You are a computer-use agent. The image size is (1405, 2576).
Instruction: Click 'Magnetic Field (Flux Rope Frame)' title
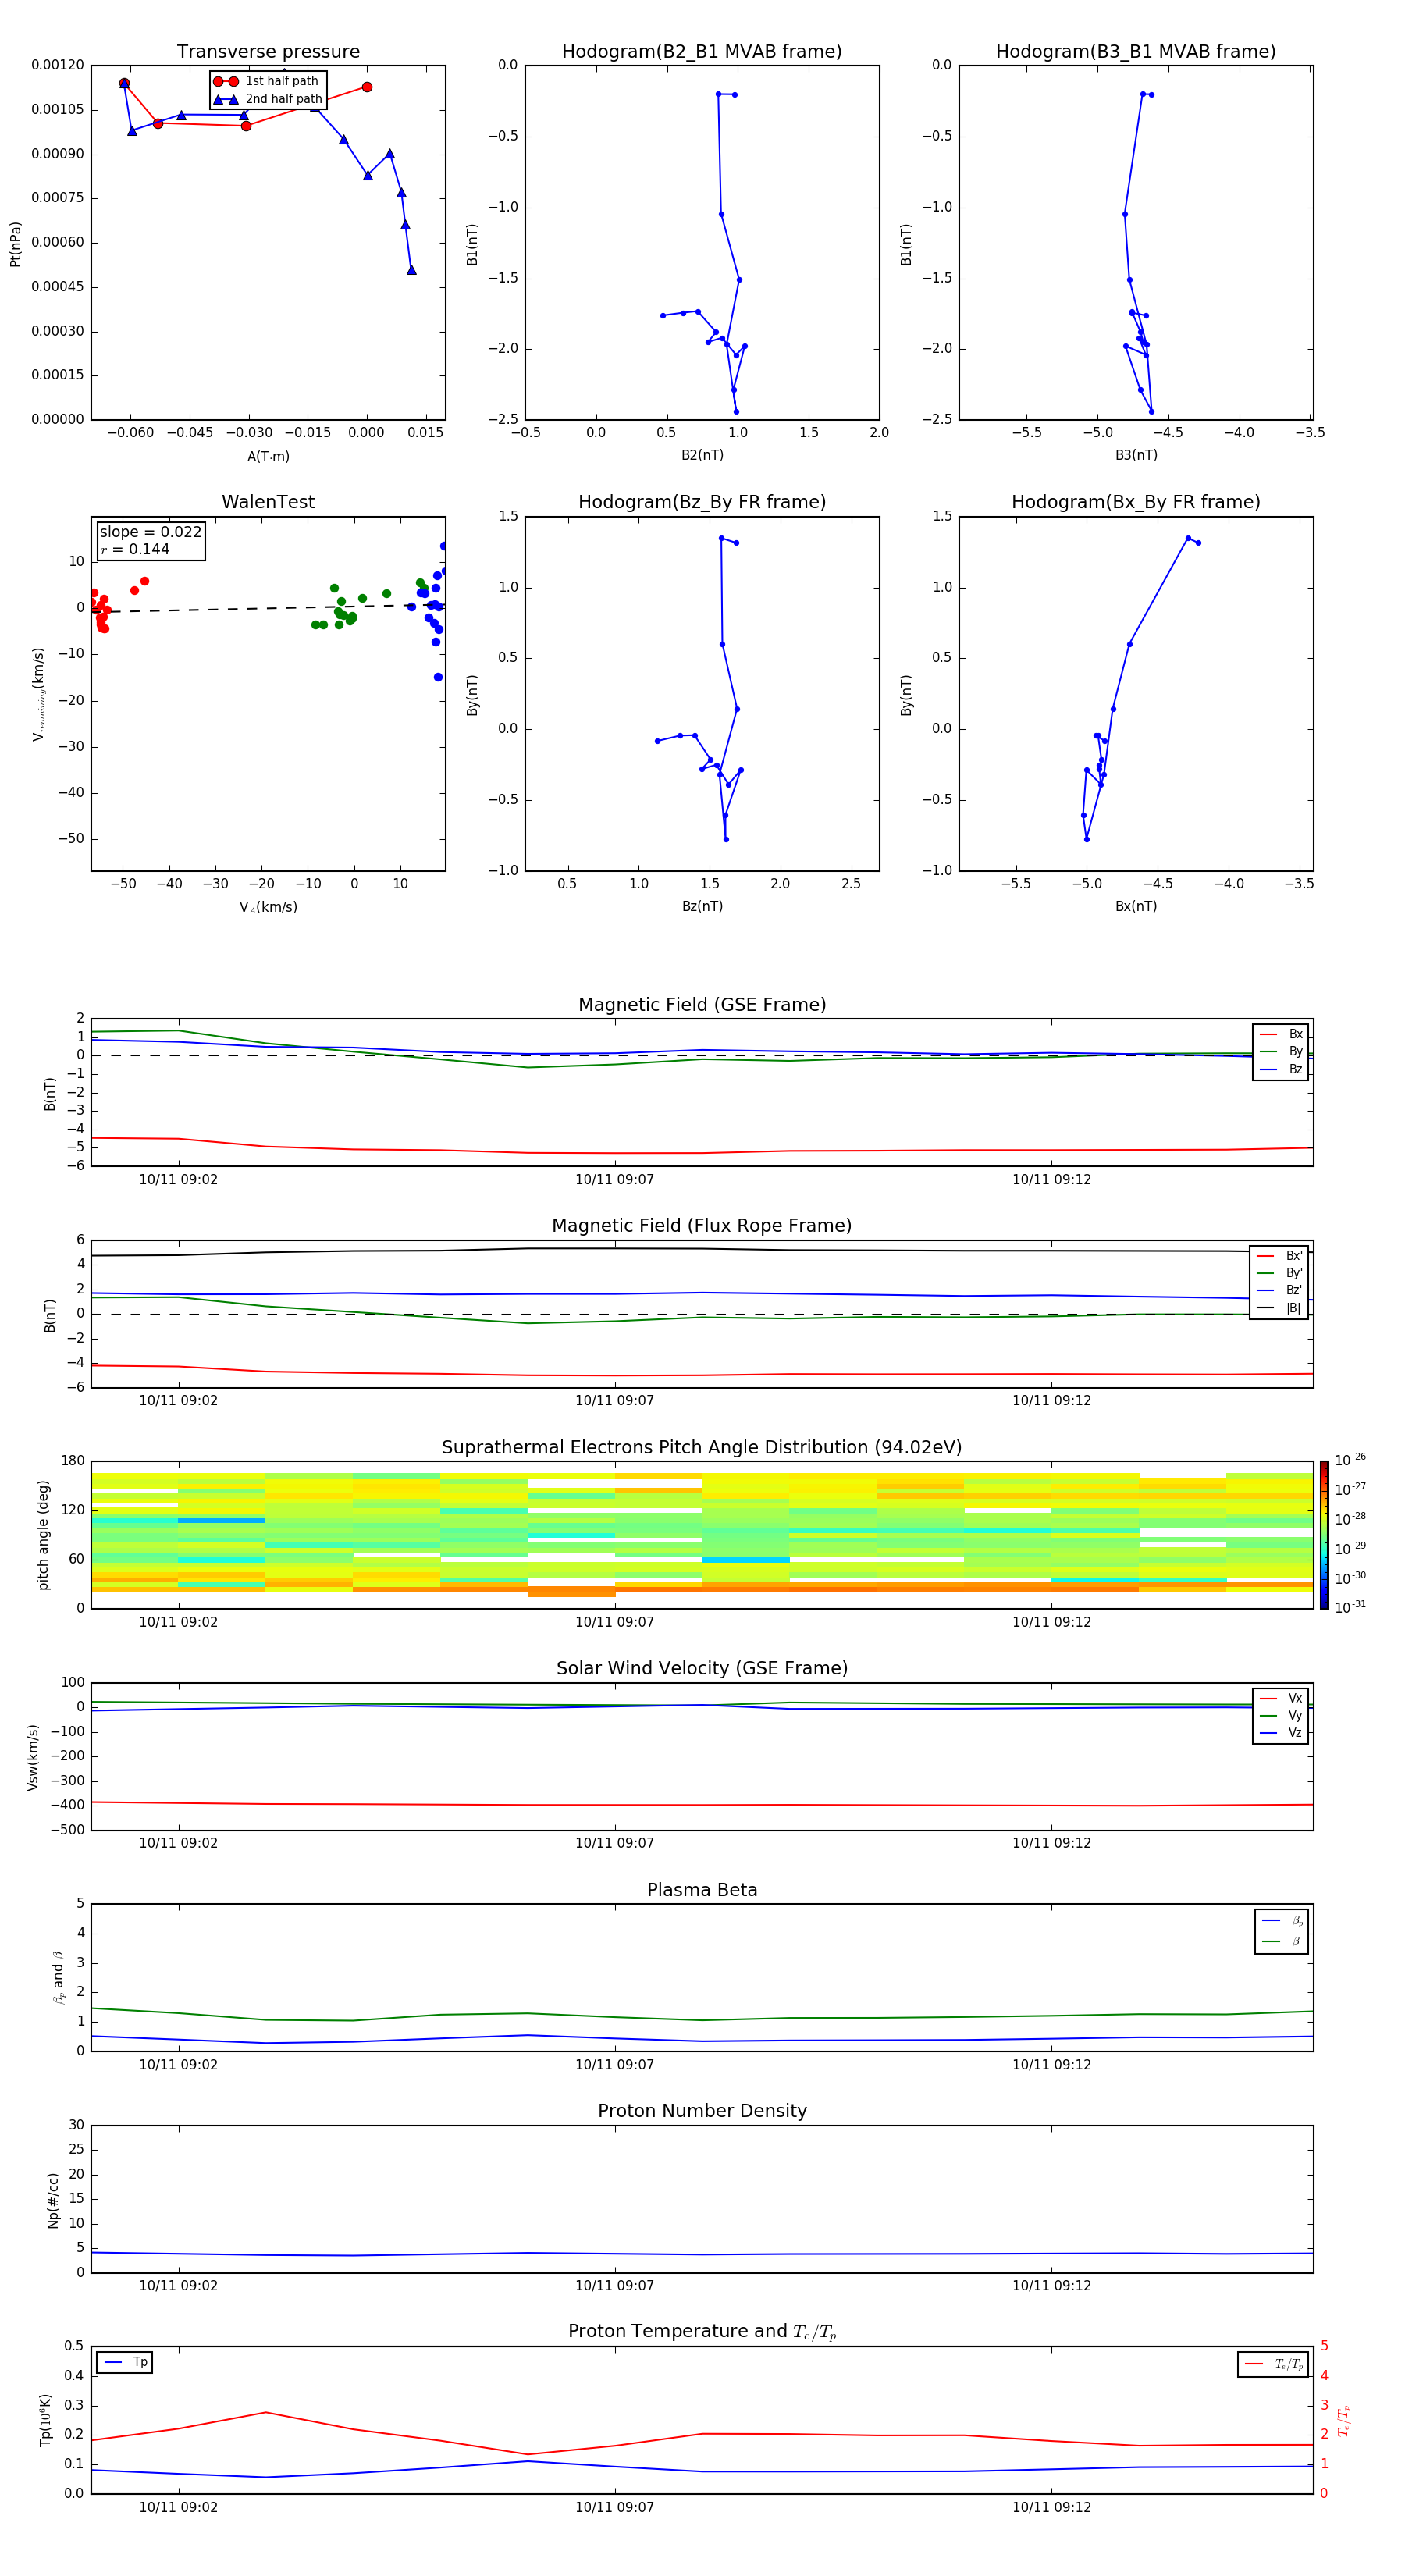[702, 1226]
